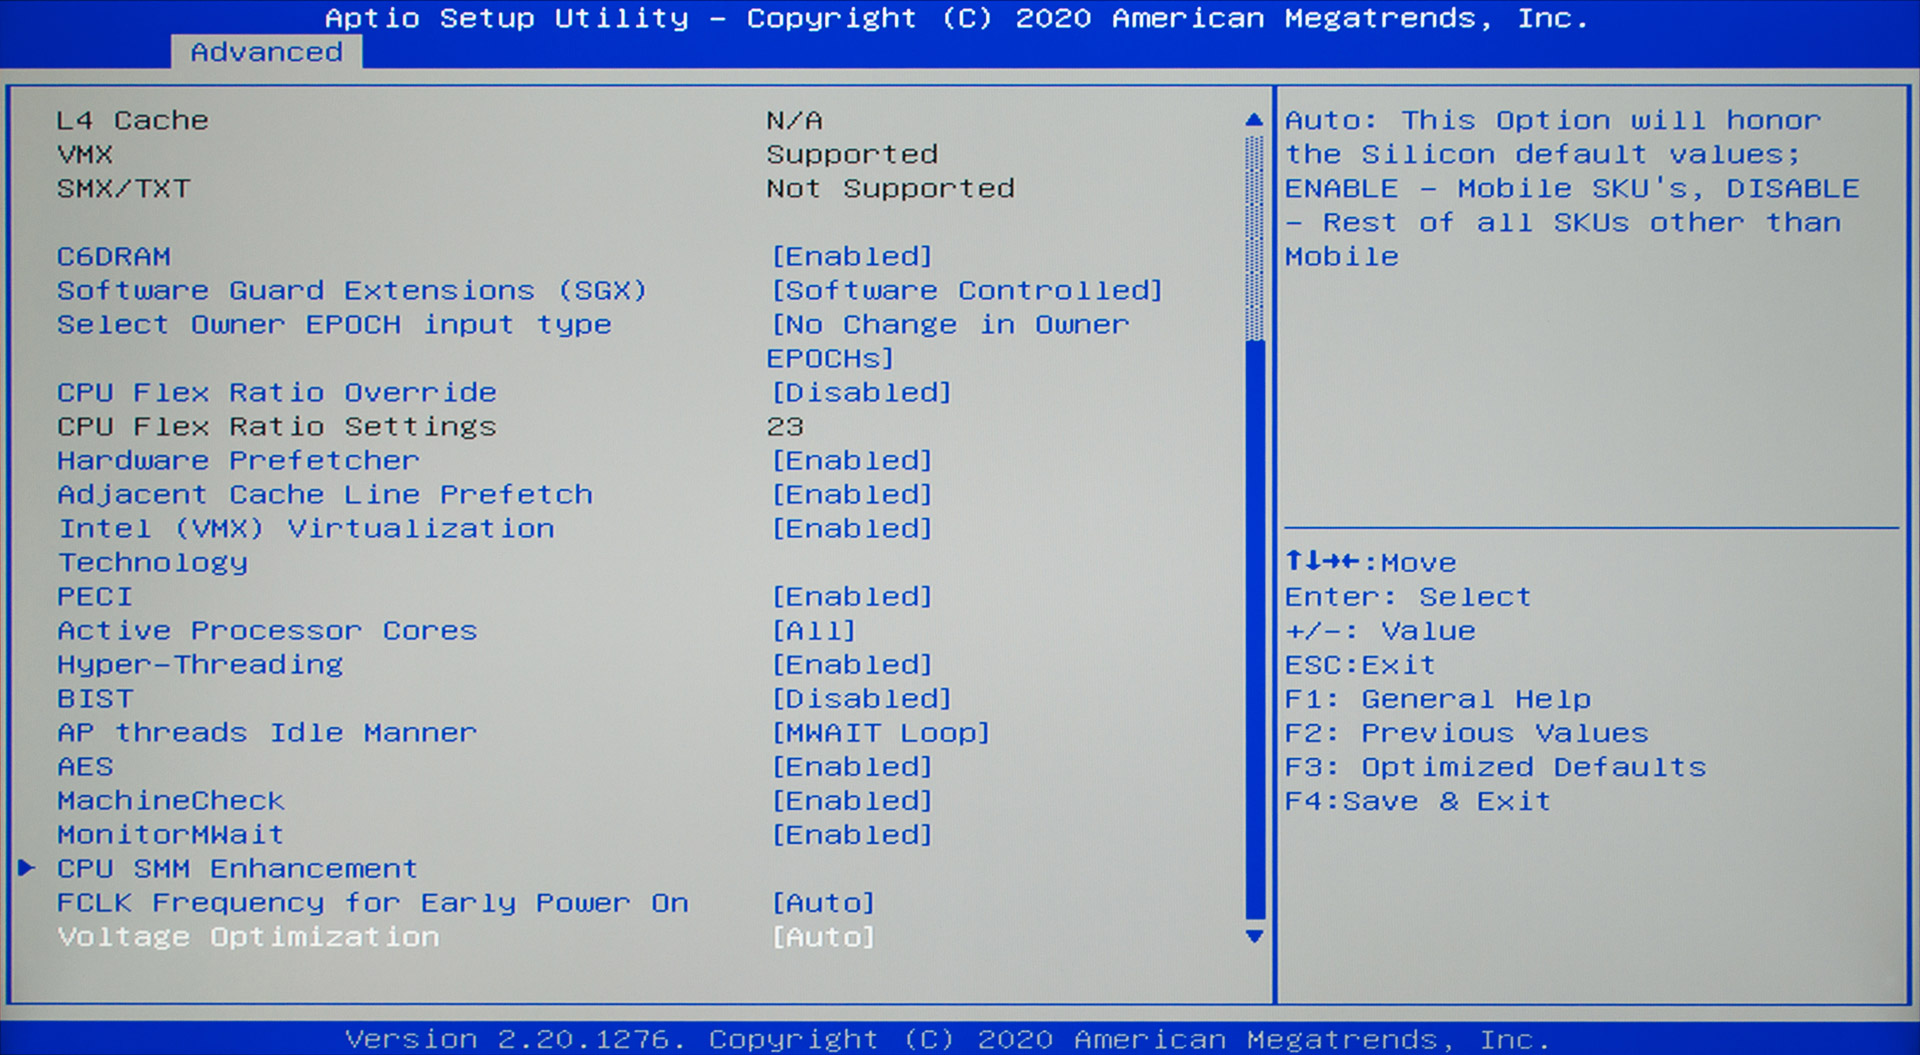Toggle Intel VMX Virtualization [Enabled] value
This screenshot has height=1055, width=1920.
[x=851, y=529]
